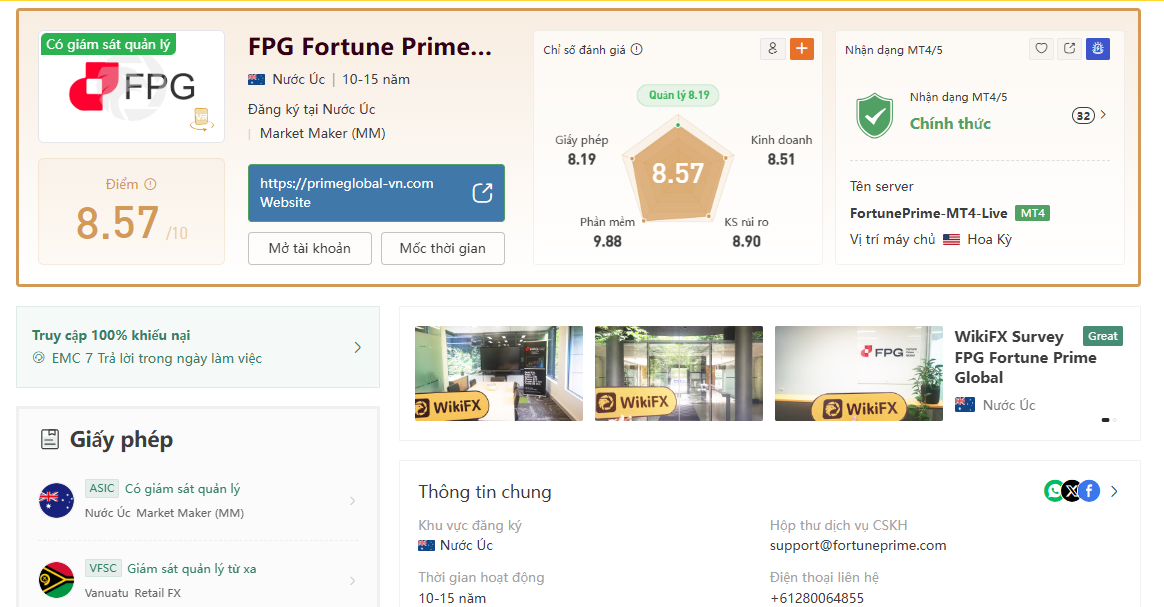Click the Mốc thời gian button
The width and height of the screenshot is (1164, 607).
[x=442, y=249]
